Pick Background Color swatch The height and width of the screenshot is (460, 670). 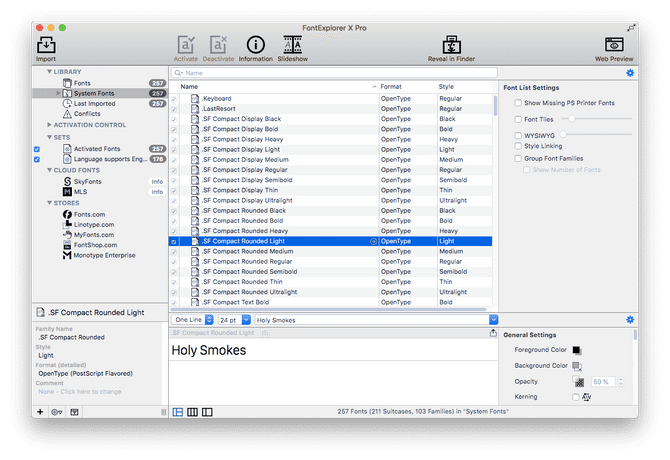[577, 366]
